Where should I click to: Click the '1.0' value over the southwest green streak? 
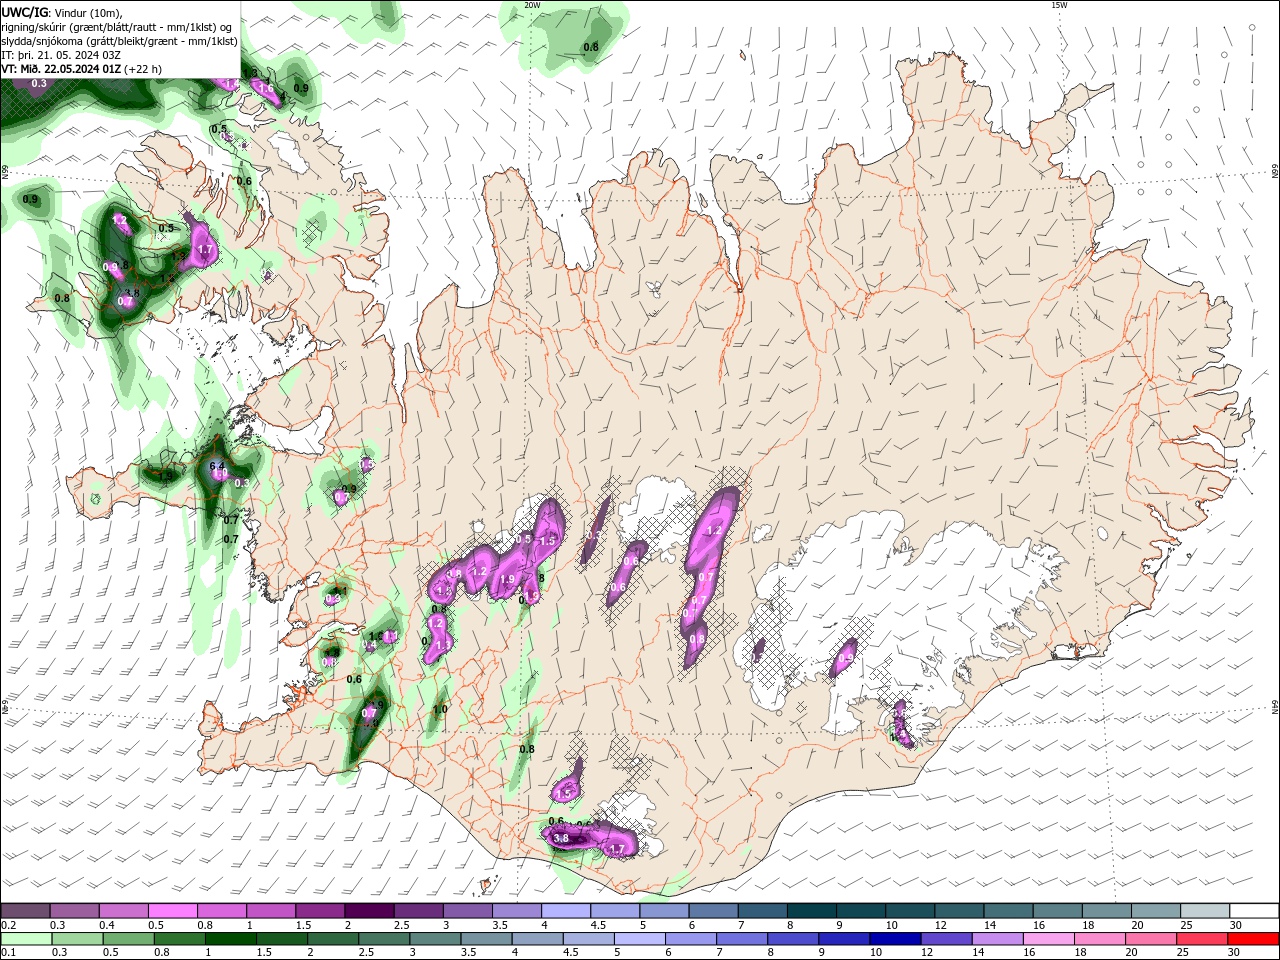tap(440, 710)
